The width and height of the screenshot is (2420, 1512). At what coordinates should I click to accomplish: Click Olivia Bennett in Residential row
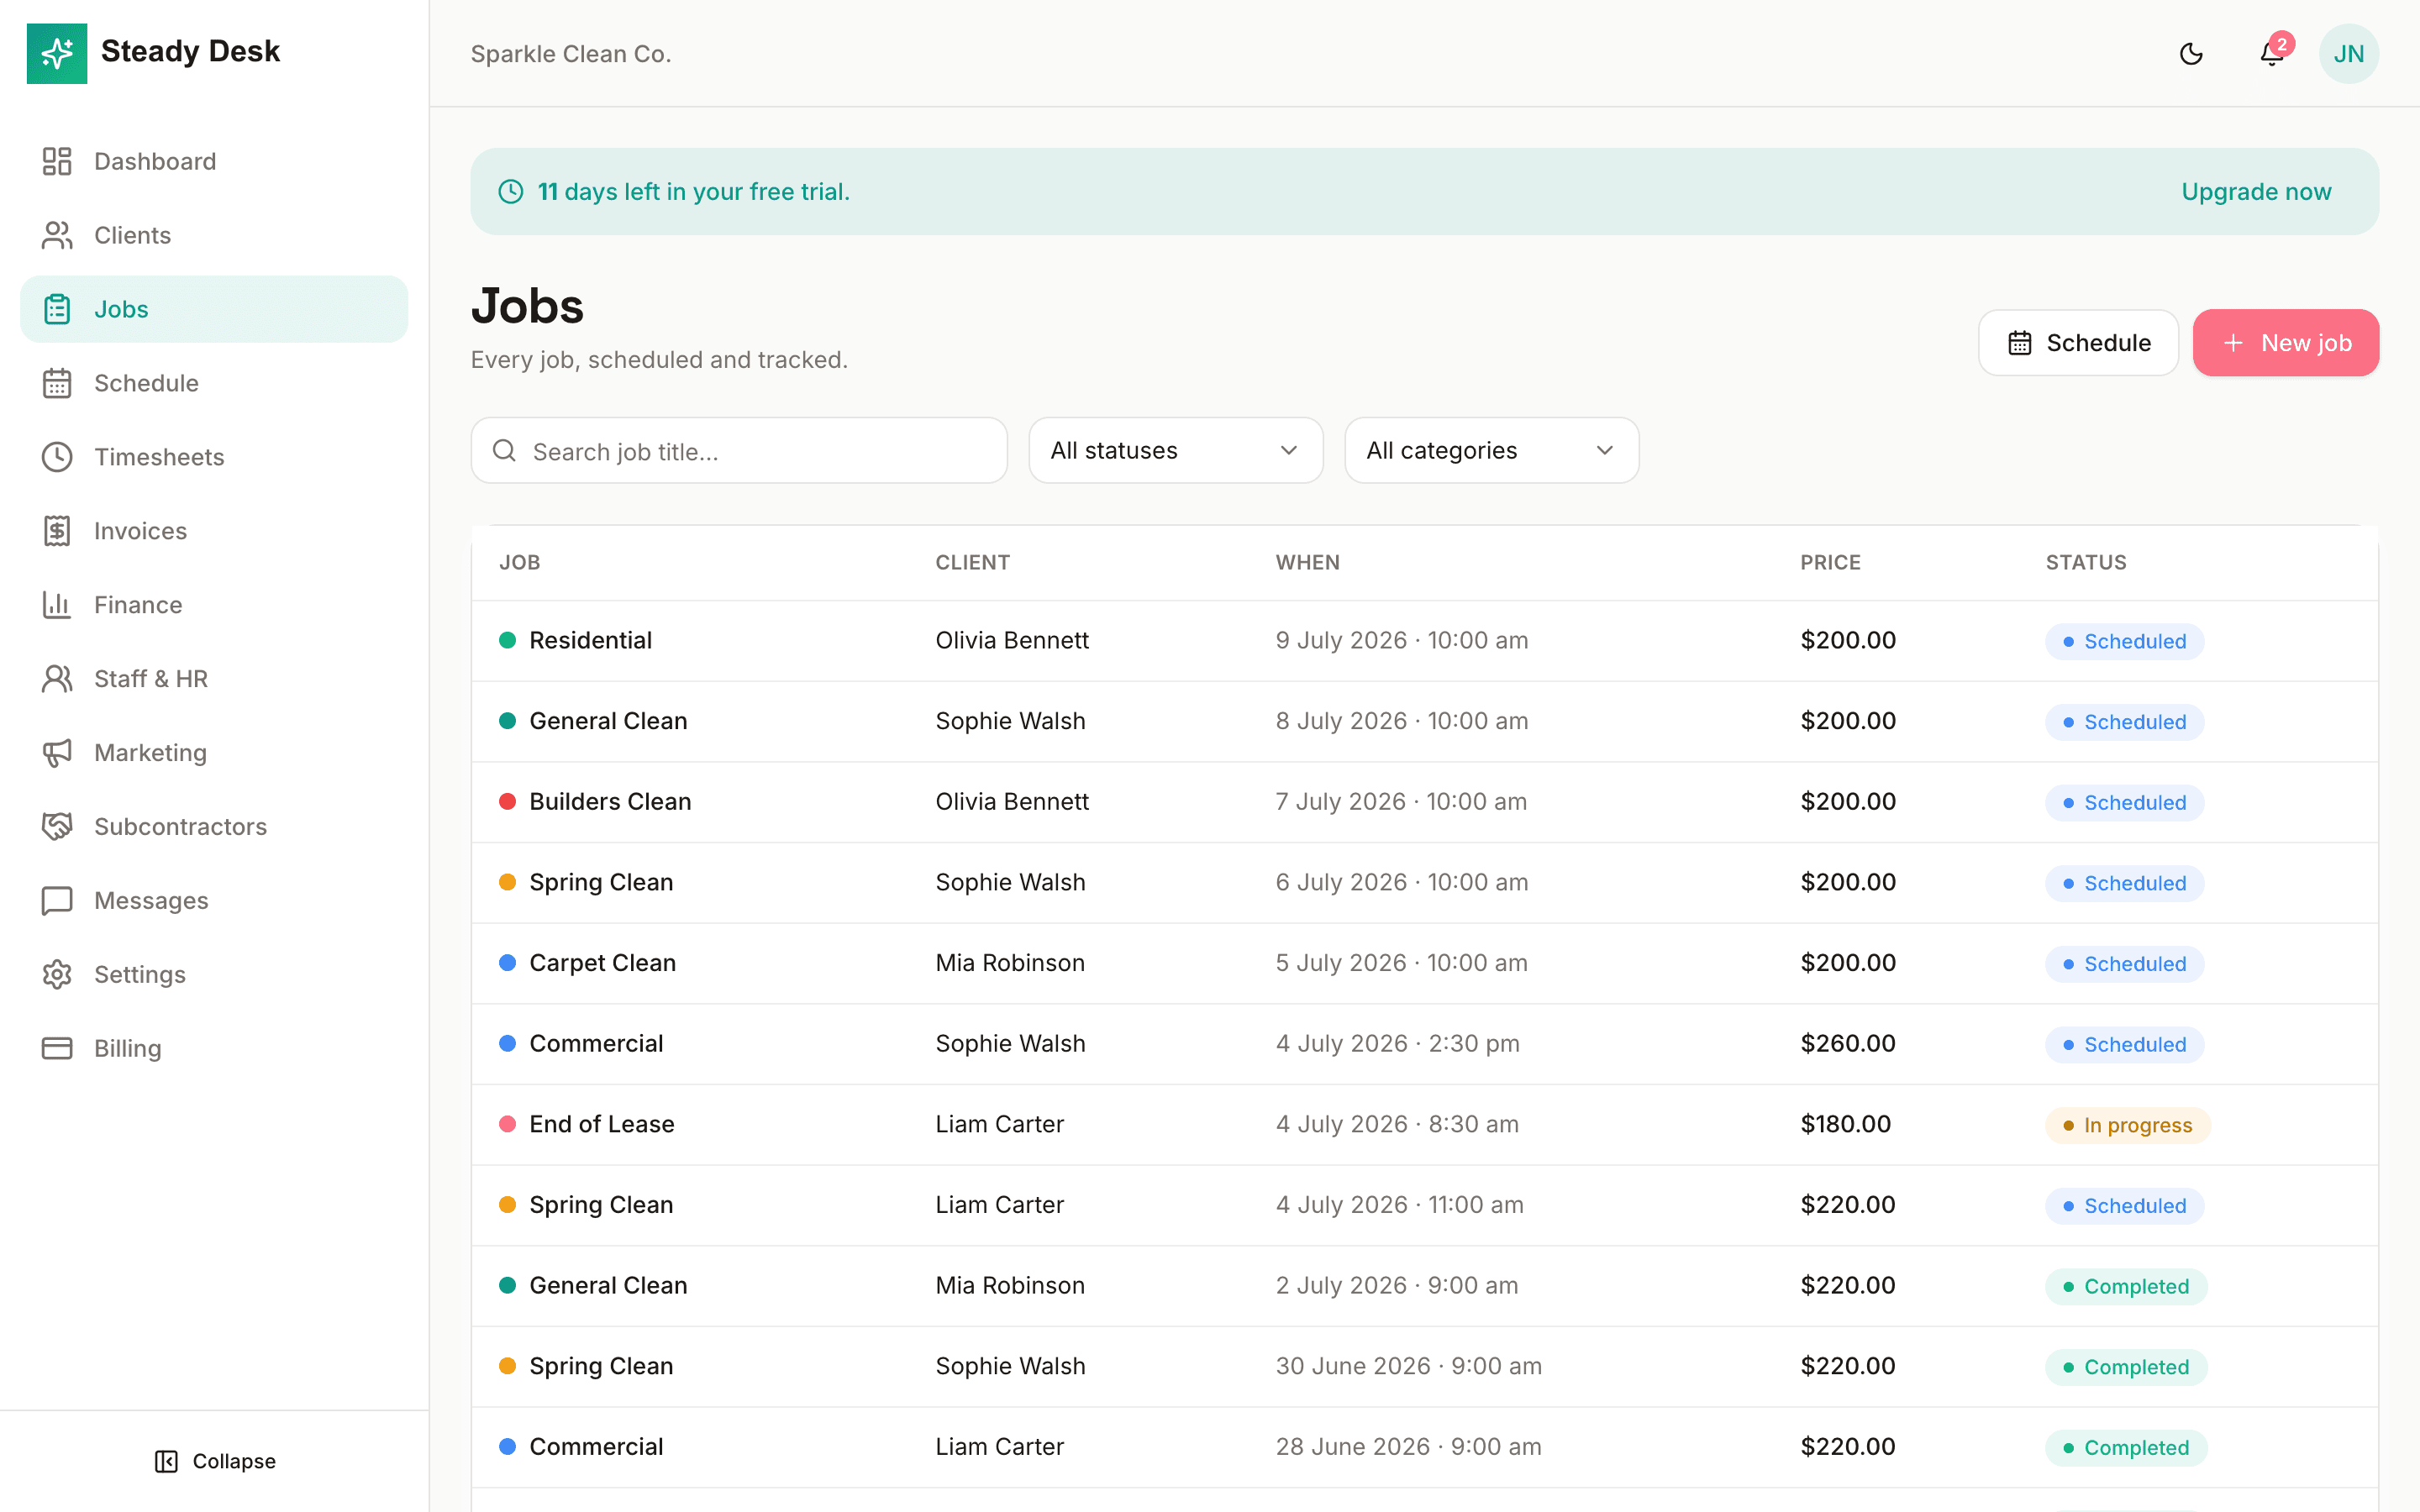(1012, 640)
